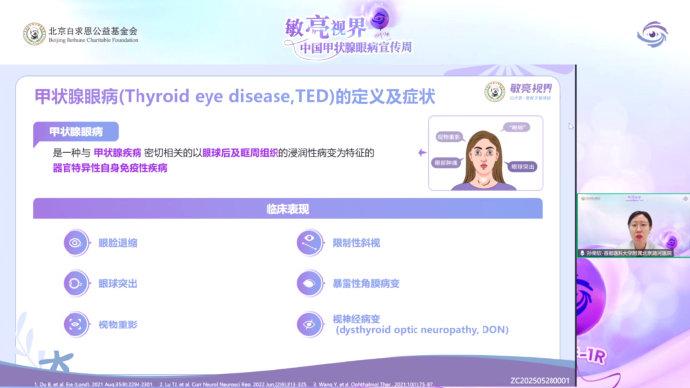Click the purple arrow beside the face illustration
Image resolution: width=690 pixels, height=388 pixels.
tap(422, 152)
